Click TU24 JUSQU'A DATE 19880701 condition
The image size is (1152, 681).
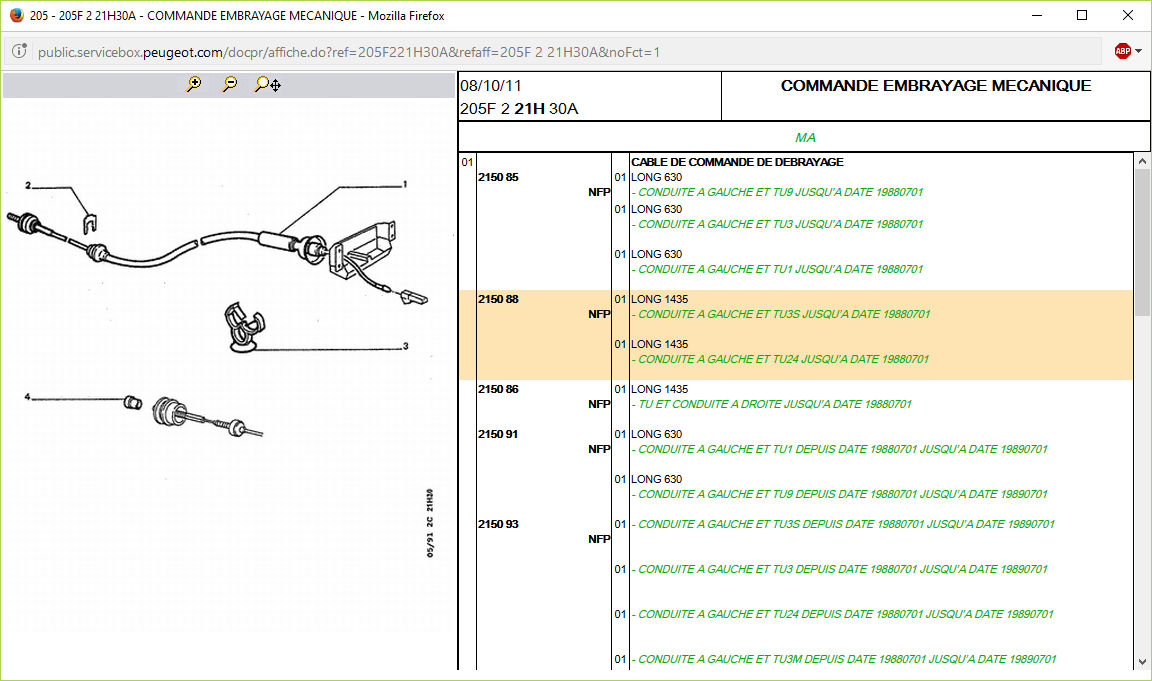pos(780,359)
